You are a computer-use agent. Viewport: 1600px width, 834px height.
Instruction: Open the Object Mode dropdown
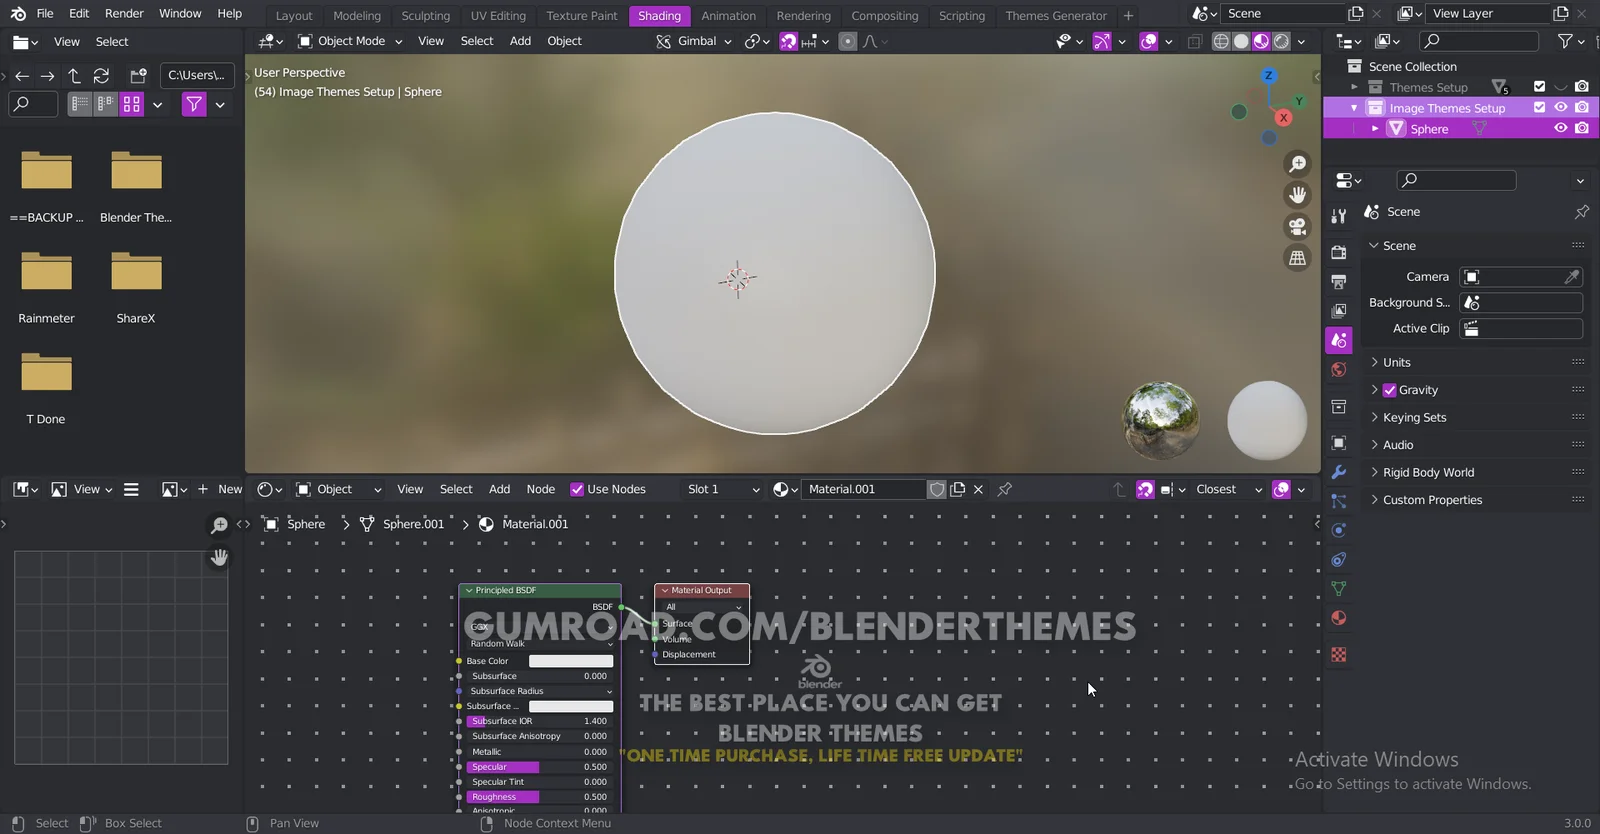[x=350, y=41]
